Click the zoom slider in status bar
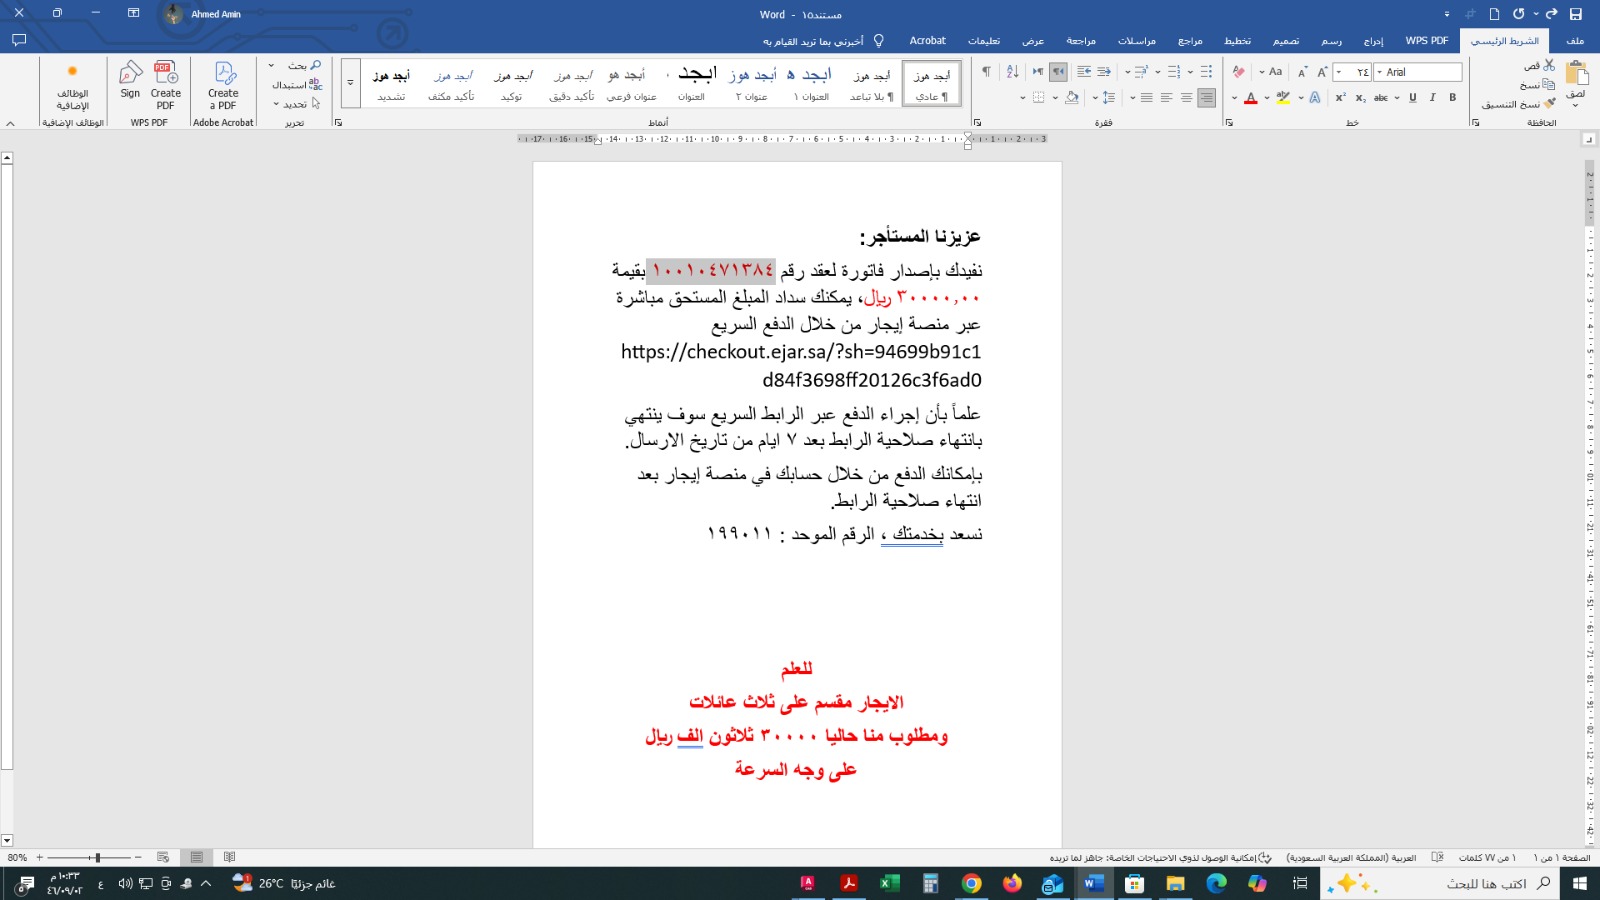Screen dimensions: 1600x900 click(x=97, y=858)
